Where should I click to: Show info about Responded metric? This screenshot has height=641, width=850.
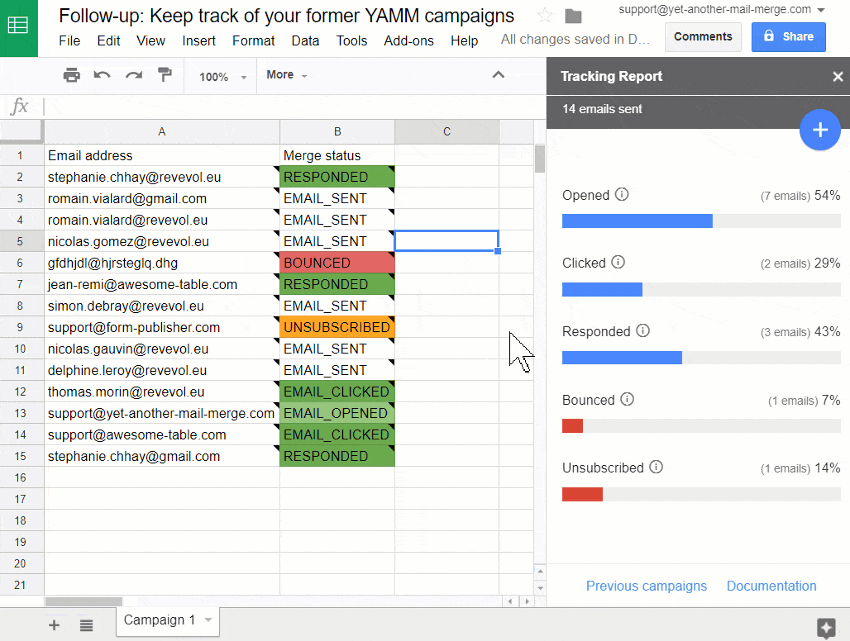643,331
